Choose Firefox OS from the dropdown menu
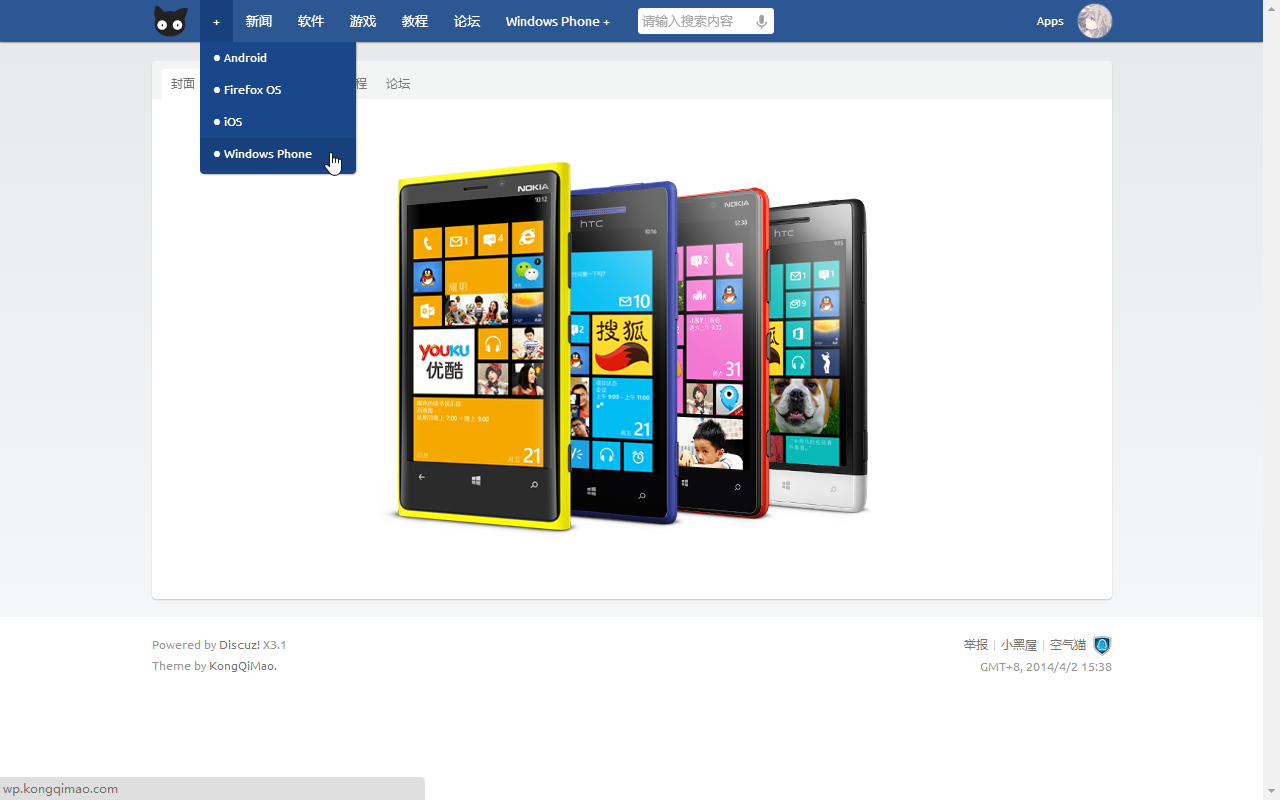 click(278, 90)
